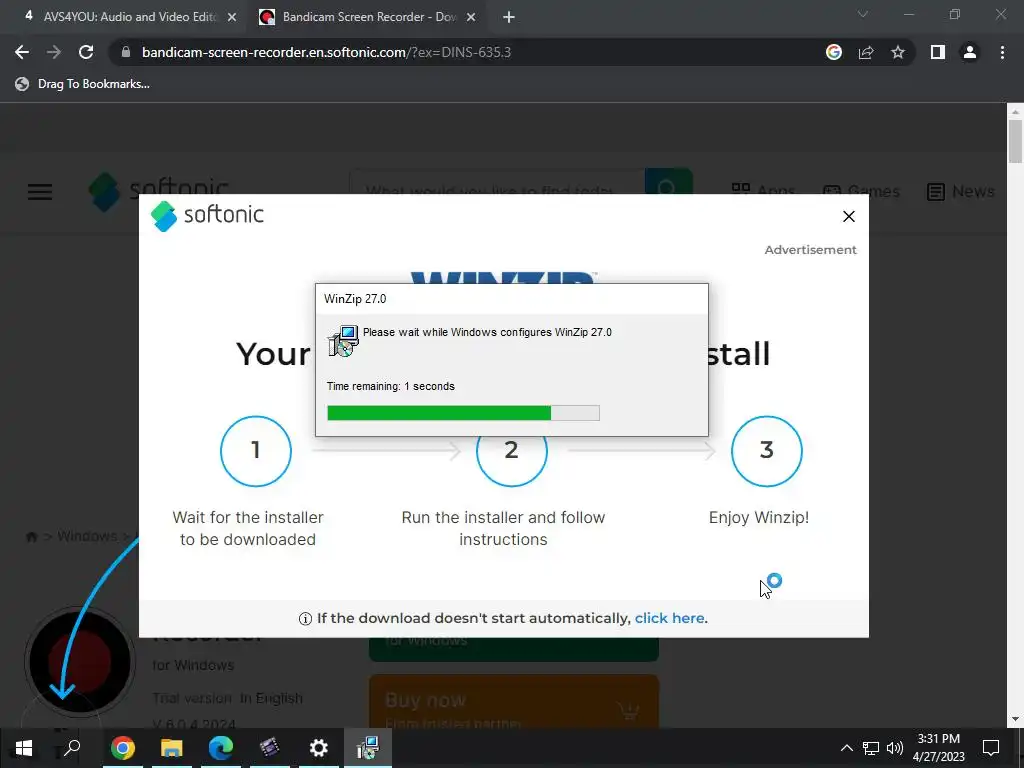Close the AVS4YOU tab
This screenshot has width=1024, height=768.
click(232, 18)
